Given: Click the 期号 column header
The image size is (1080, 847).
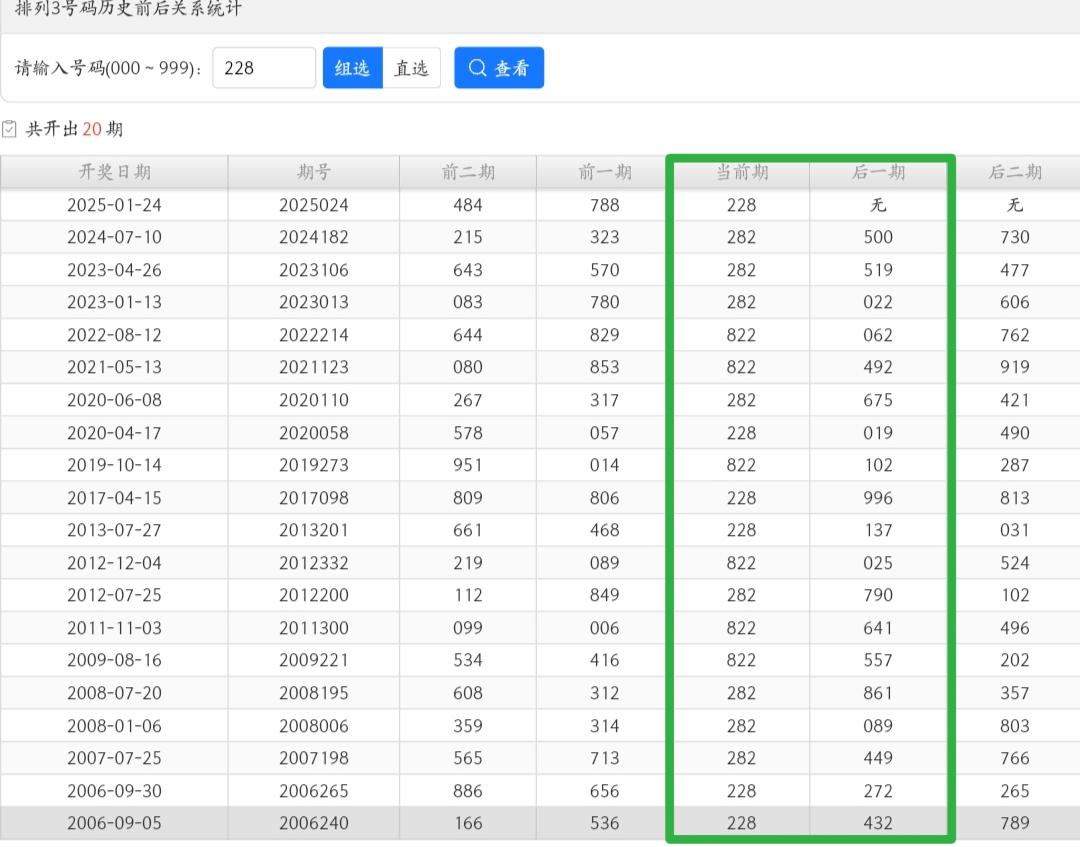Looking at the screenshot, I should (x=313, y=172).
